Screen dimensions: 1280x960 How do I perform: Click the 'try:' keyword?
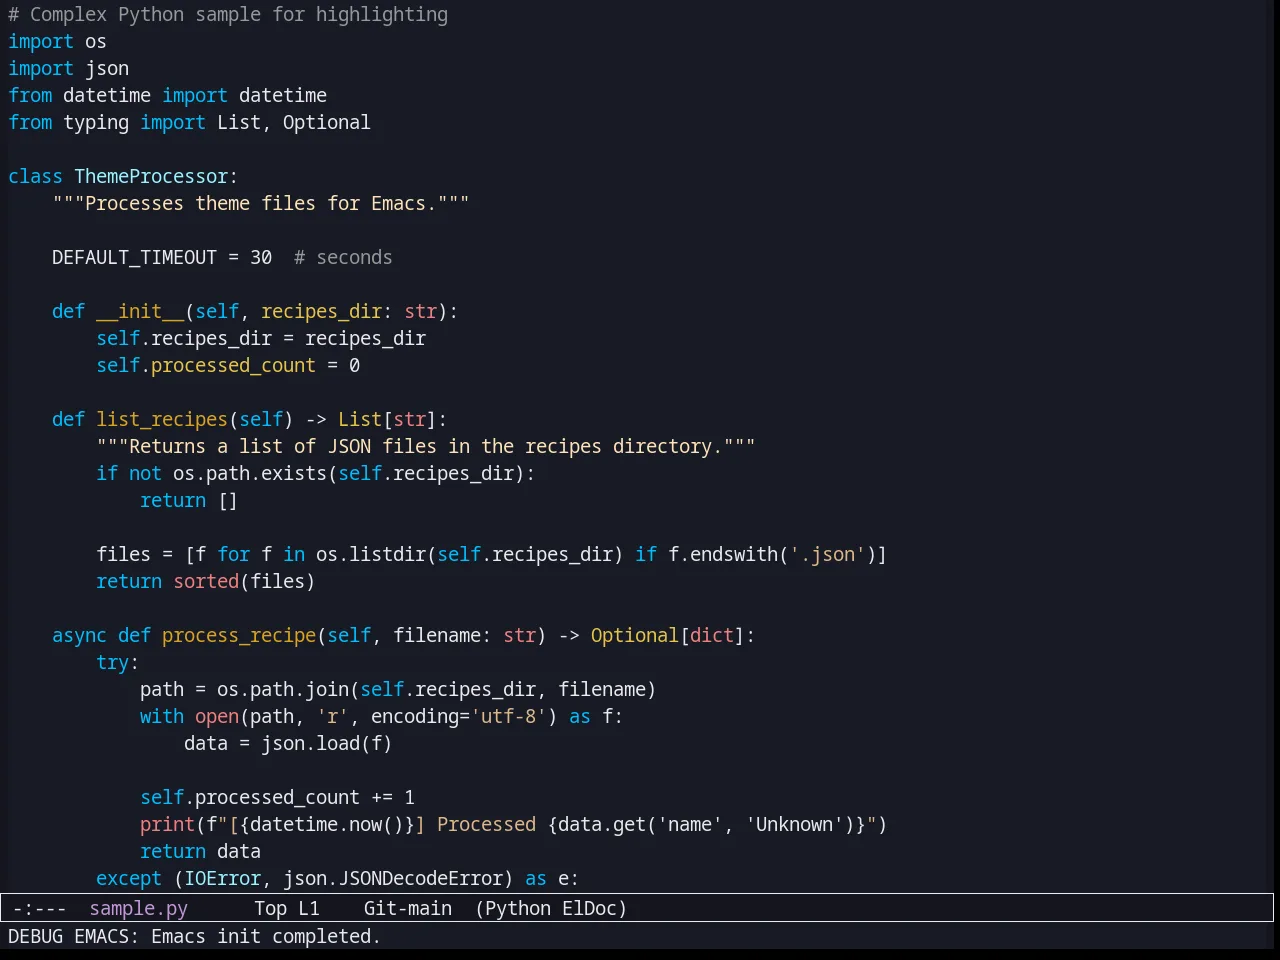[118, 662]
